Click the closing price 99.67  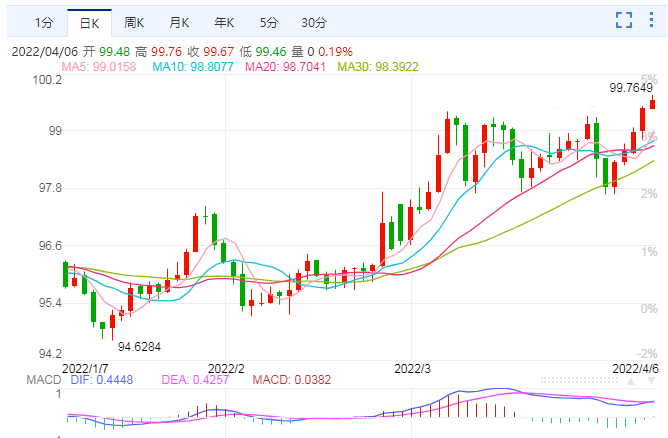[219, 52]
